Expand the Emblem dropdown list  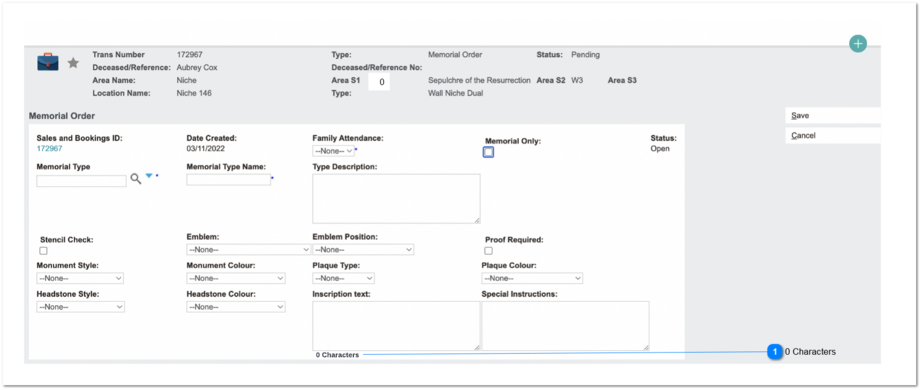click(x=248, y=250)
